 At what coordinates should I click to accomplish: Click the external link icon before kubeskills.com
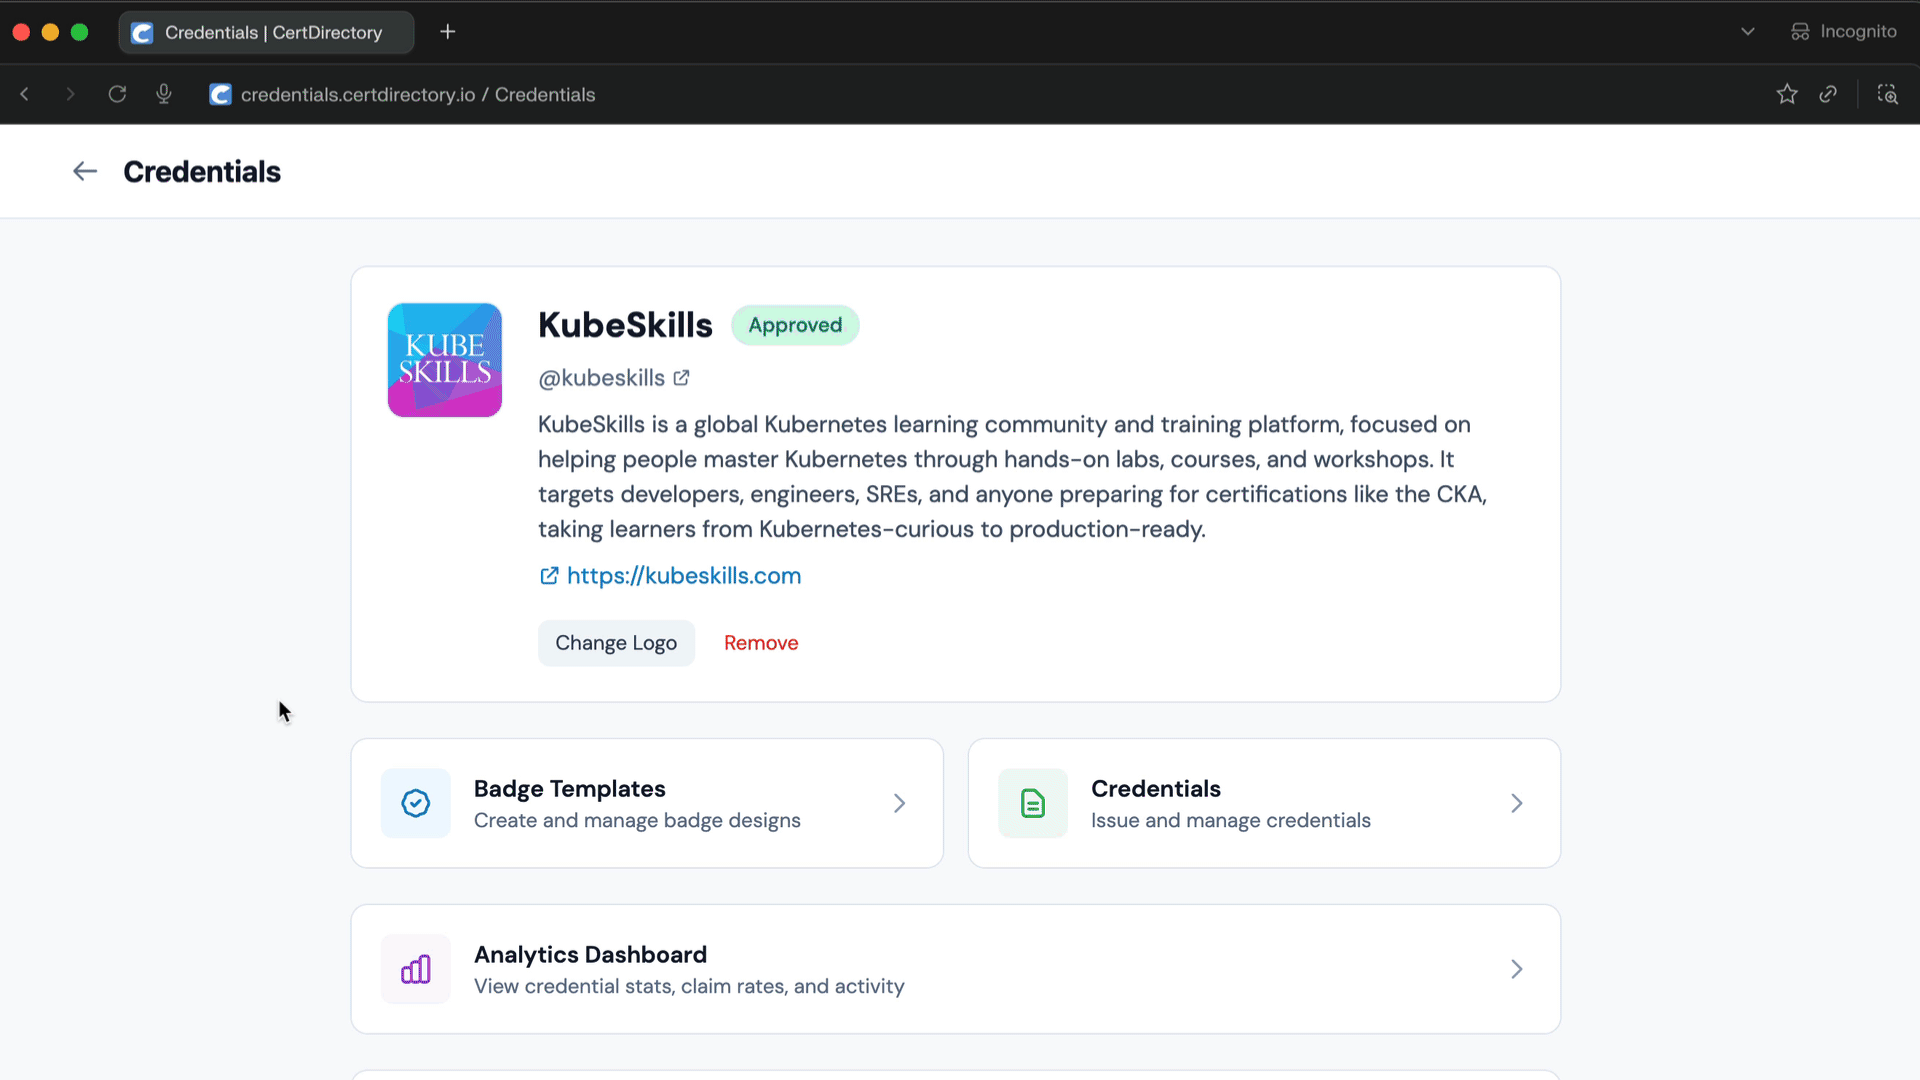[549, 576]
